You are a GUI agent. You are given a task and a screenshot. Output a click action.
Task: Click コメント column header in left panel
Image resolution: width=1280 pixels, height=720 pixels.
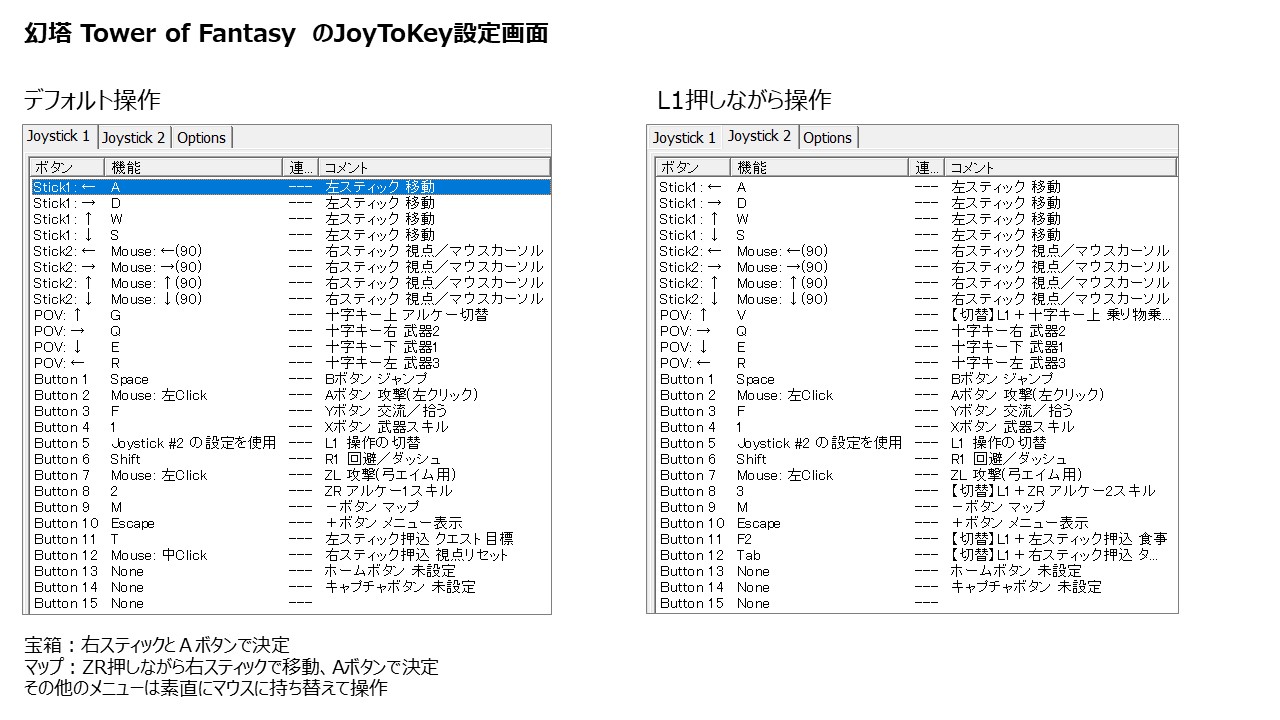(435, 168)
